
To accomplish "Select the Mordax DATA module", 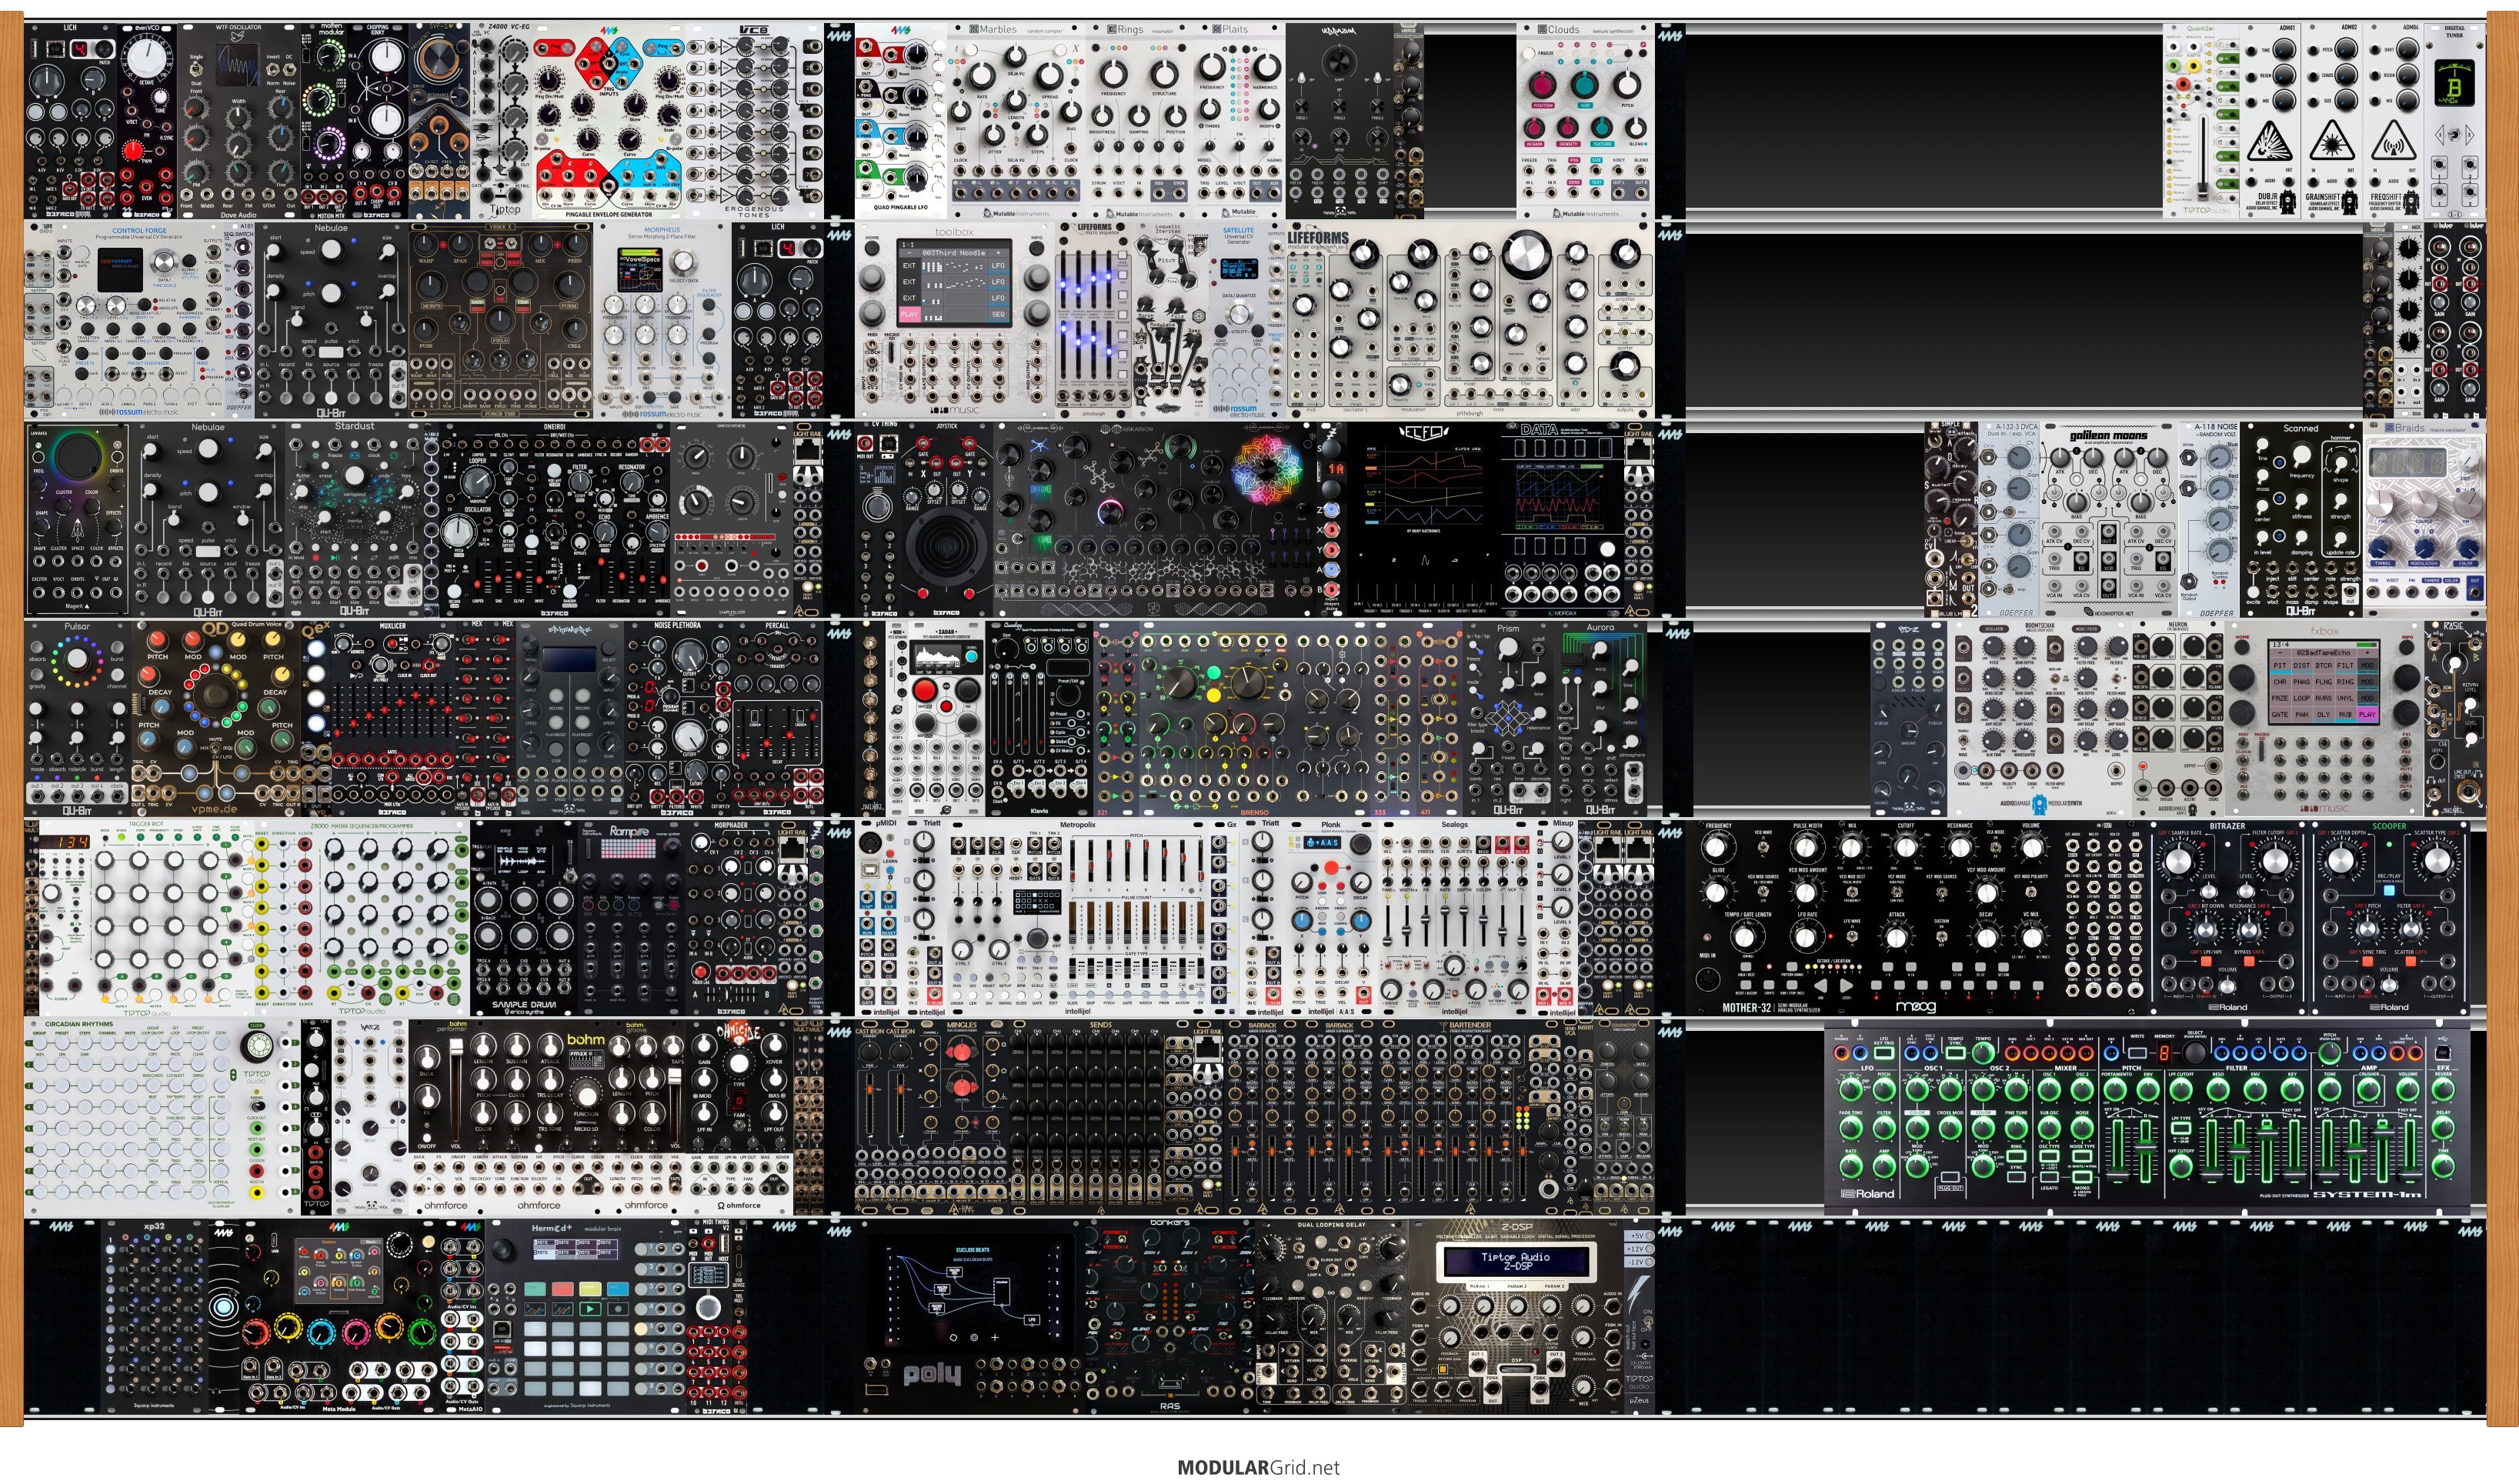I will pyautogui.click(x=1561, y=519).
